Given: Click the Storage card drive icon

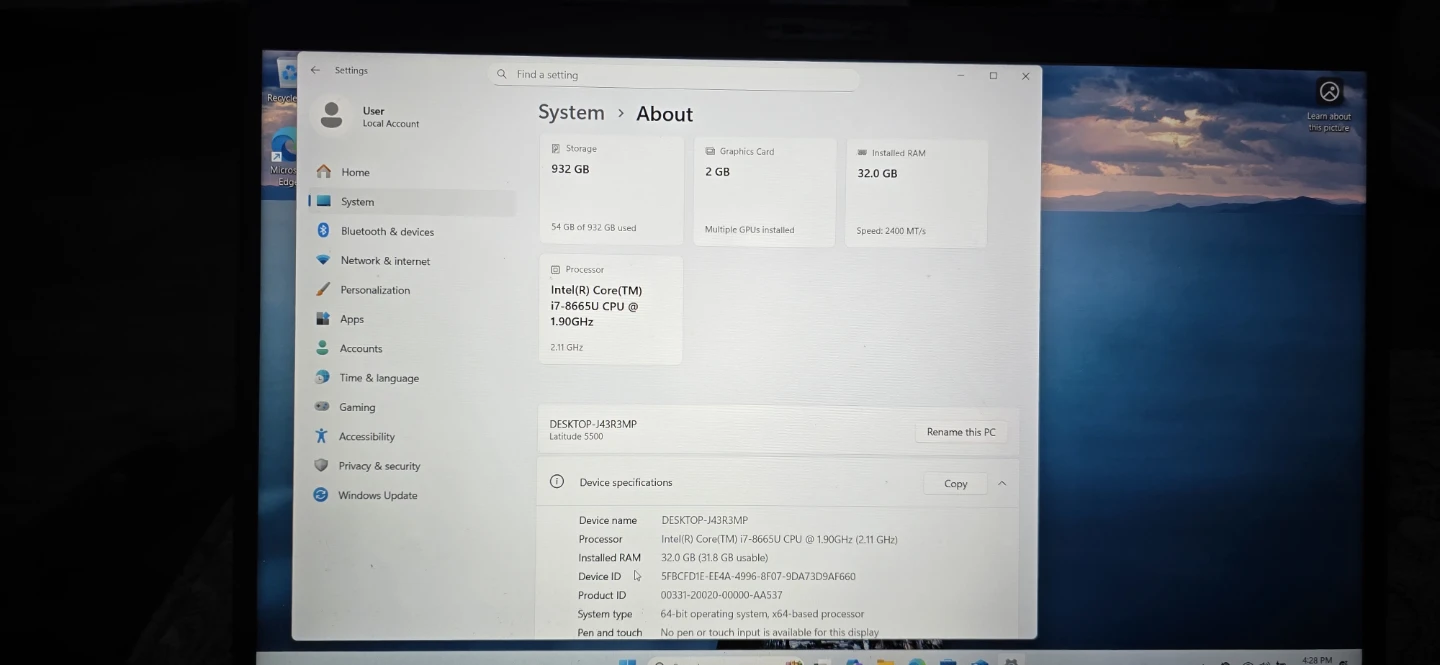Looking at the screenshot, I should pos(556,148).
